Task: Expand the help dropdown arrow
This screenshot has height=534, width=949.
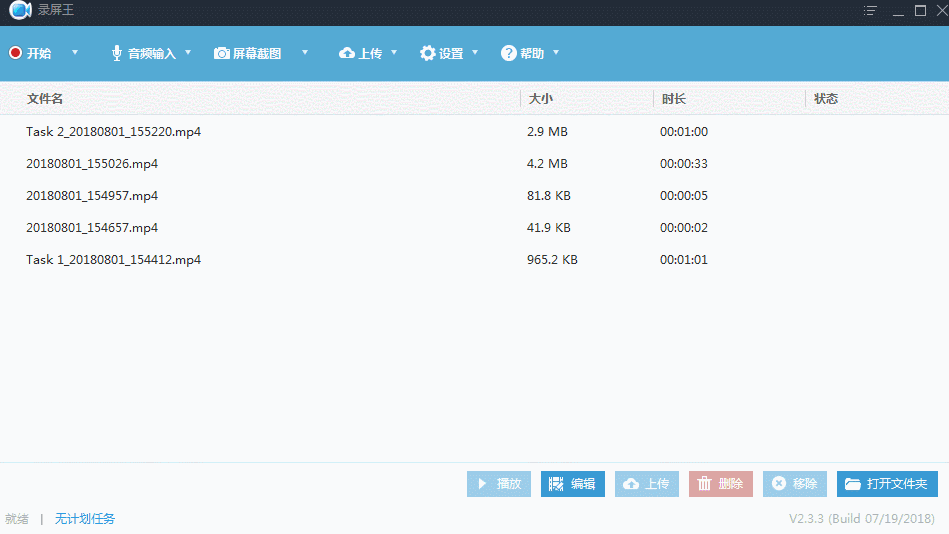Action: (556, 53)
